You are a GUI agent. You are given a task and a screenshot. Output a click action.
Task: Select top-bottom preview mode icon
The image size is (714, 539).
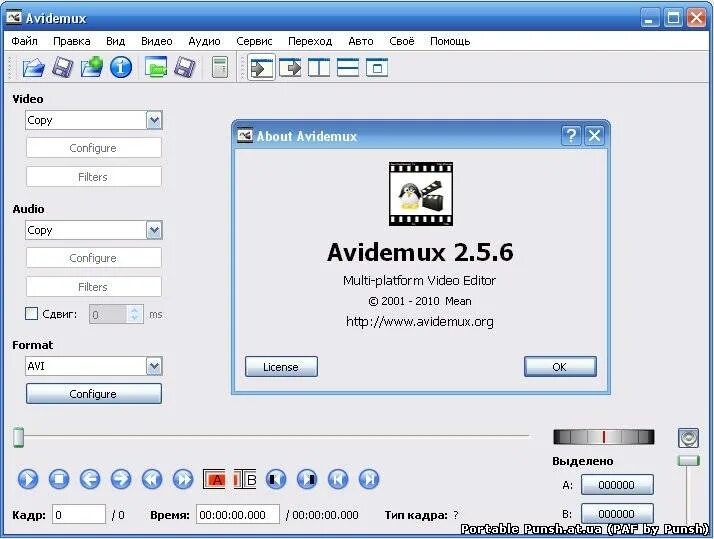[x=348, y=68]
